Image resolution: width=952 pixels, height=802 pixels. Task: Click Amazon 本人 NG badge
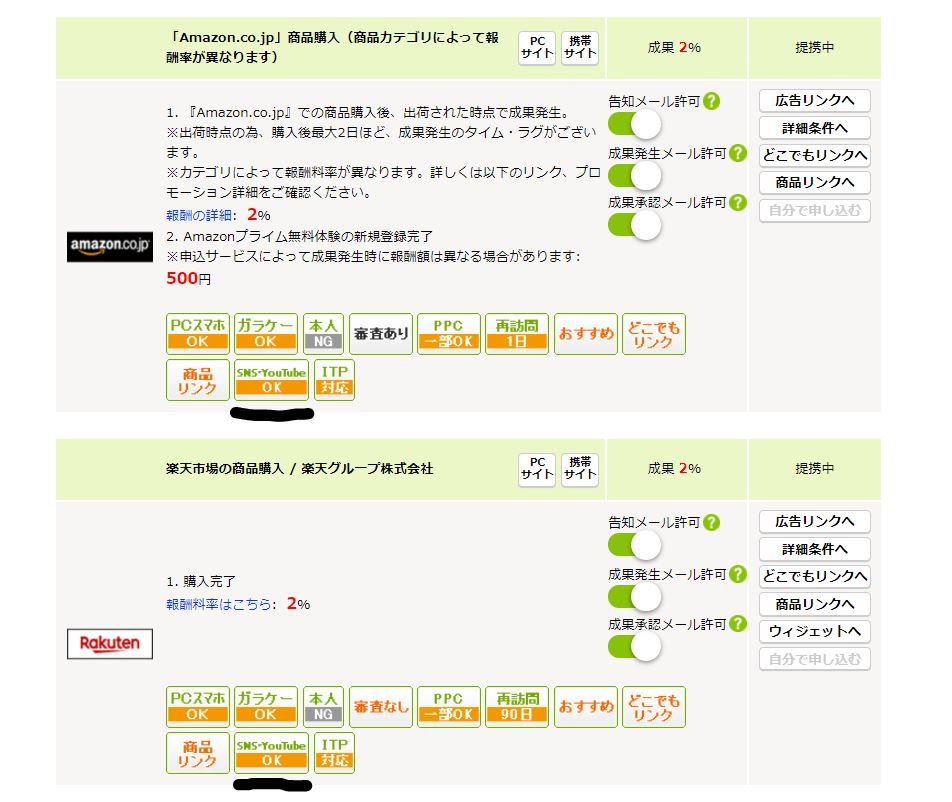click(323, 333)
